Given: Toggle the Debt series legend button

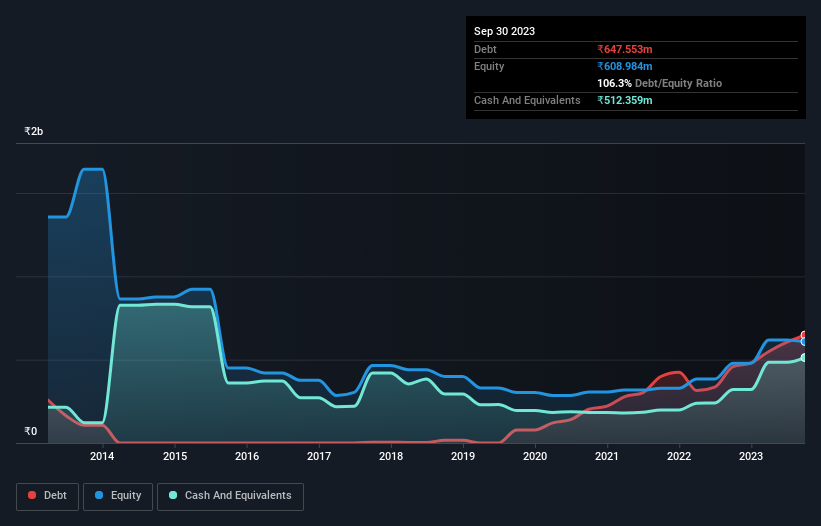Looking at the screenshot, I should tap(47, 496).
